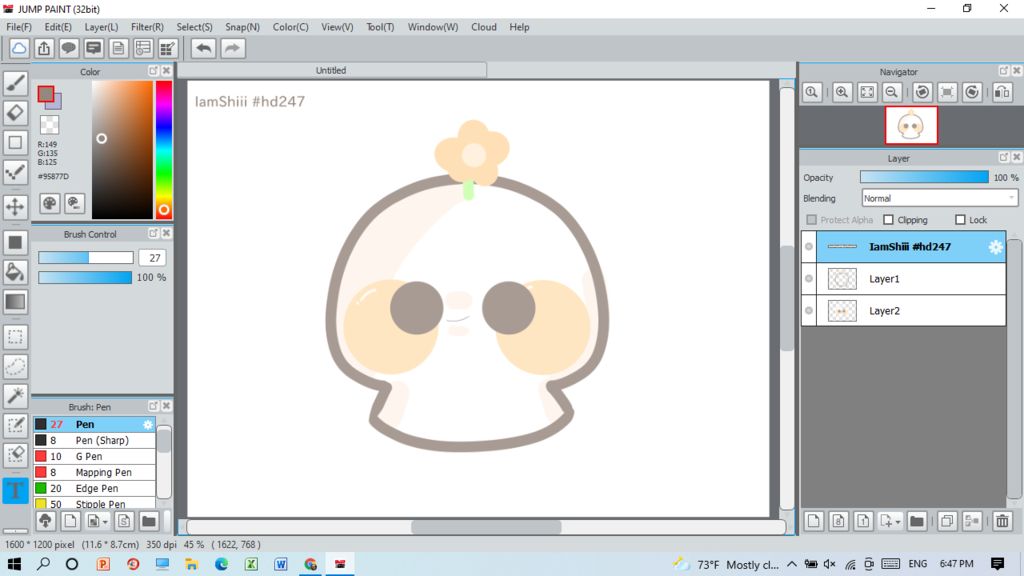1024x576 pixels.
Task: Delete layer with the trash icon
Action: 1002,521
